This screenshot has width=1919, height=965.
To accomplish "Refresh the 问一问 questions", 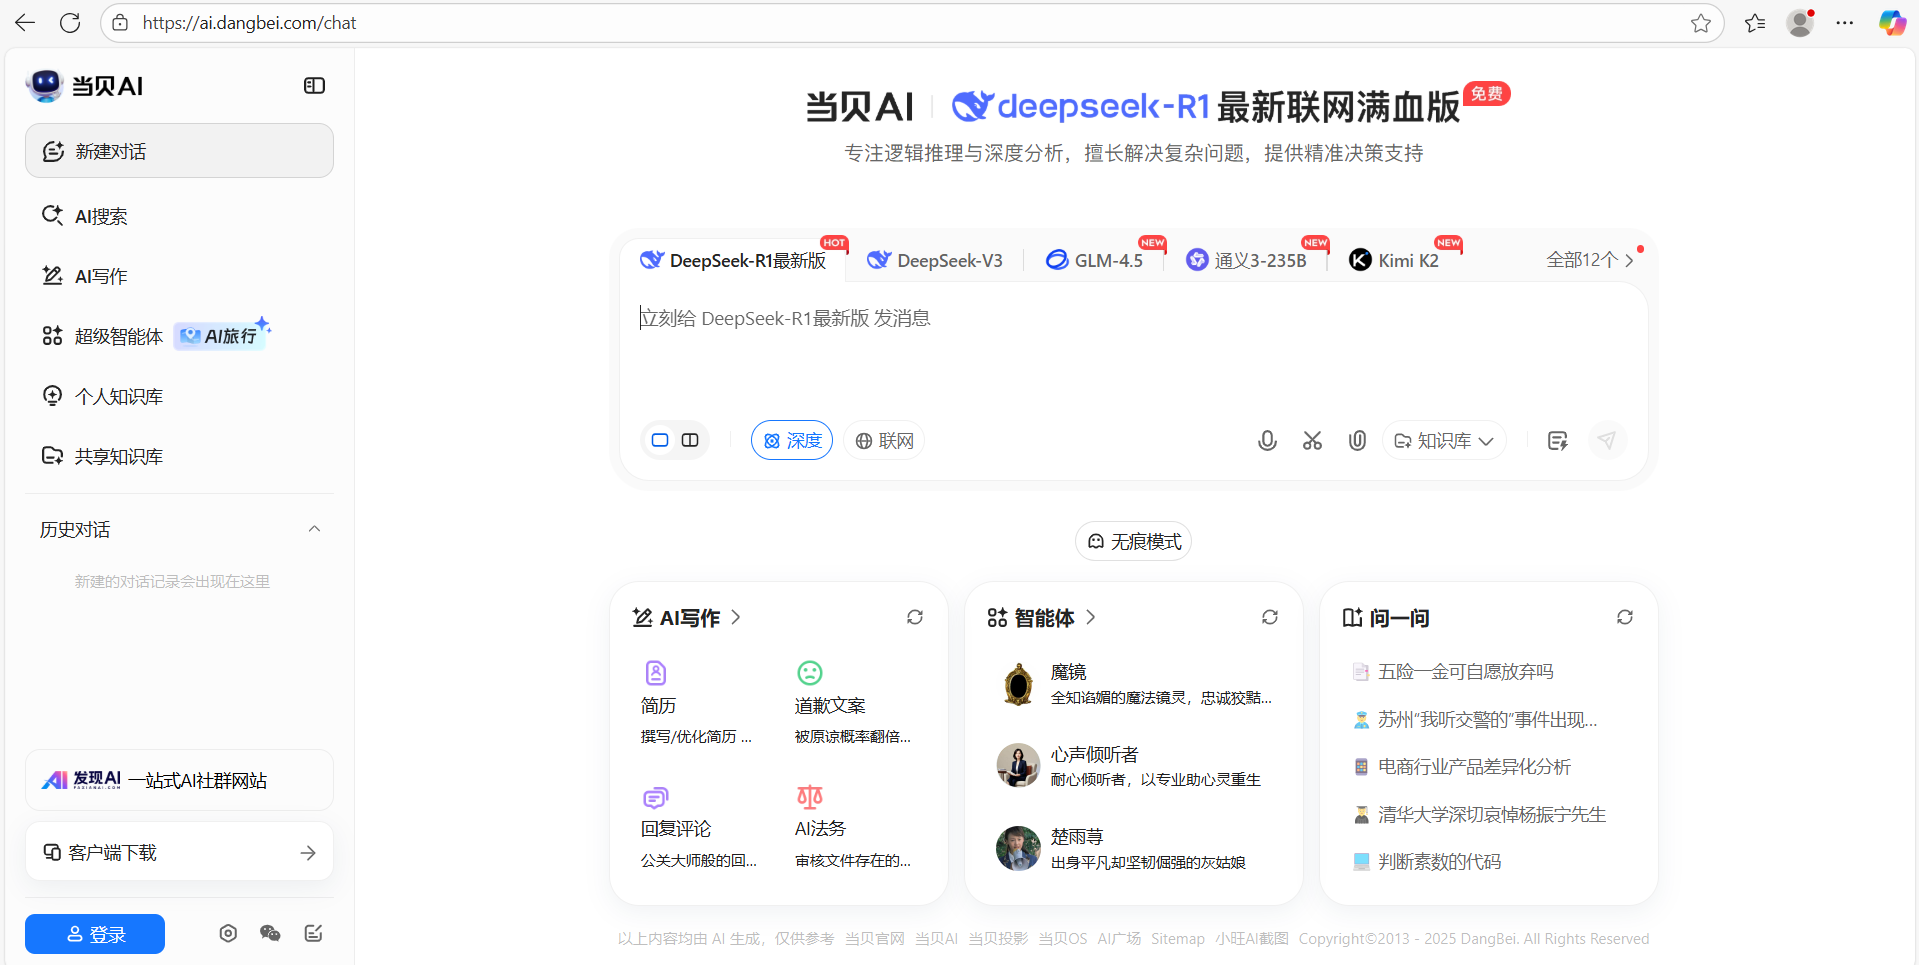I will click(x=1625, y=617).
